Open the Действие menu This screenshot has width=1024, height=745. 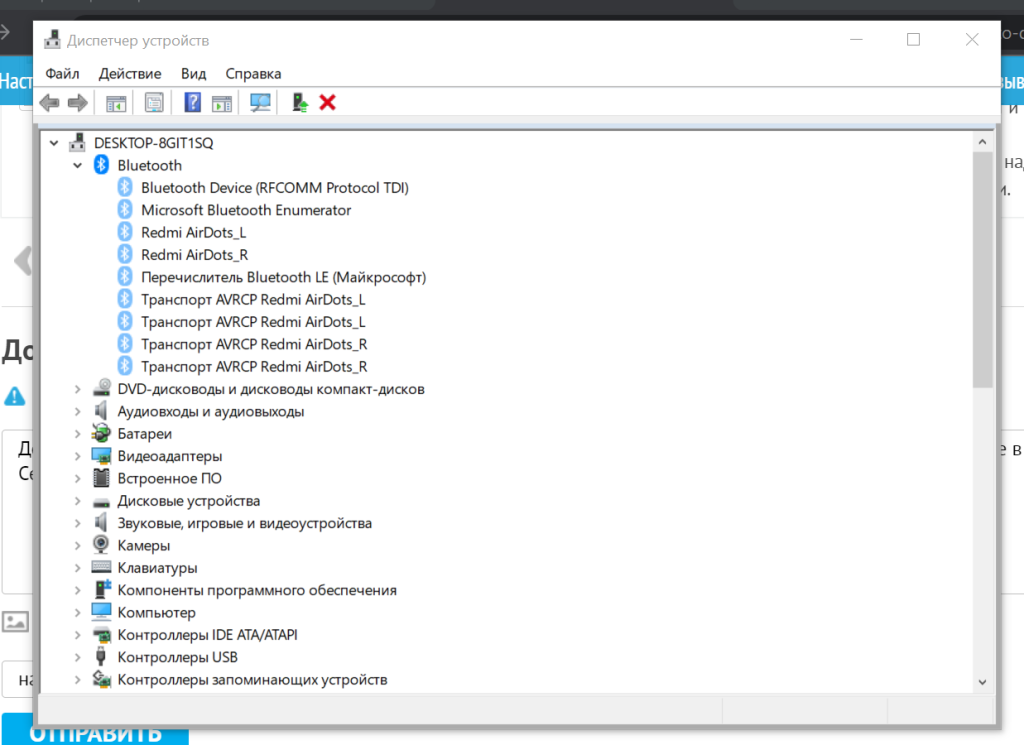(129, 73)
